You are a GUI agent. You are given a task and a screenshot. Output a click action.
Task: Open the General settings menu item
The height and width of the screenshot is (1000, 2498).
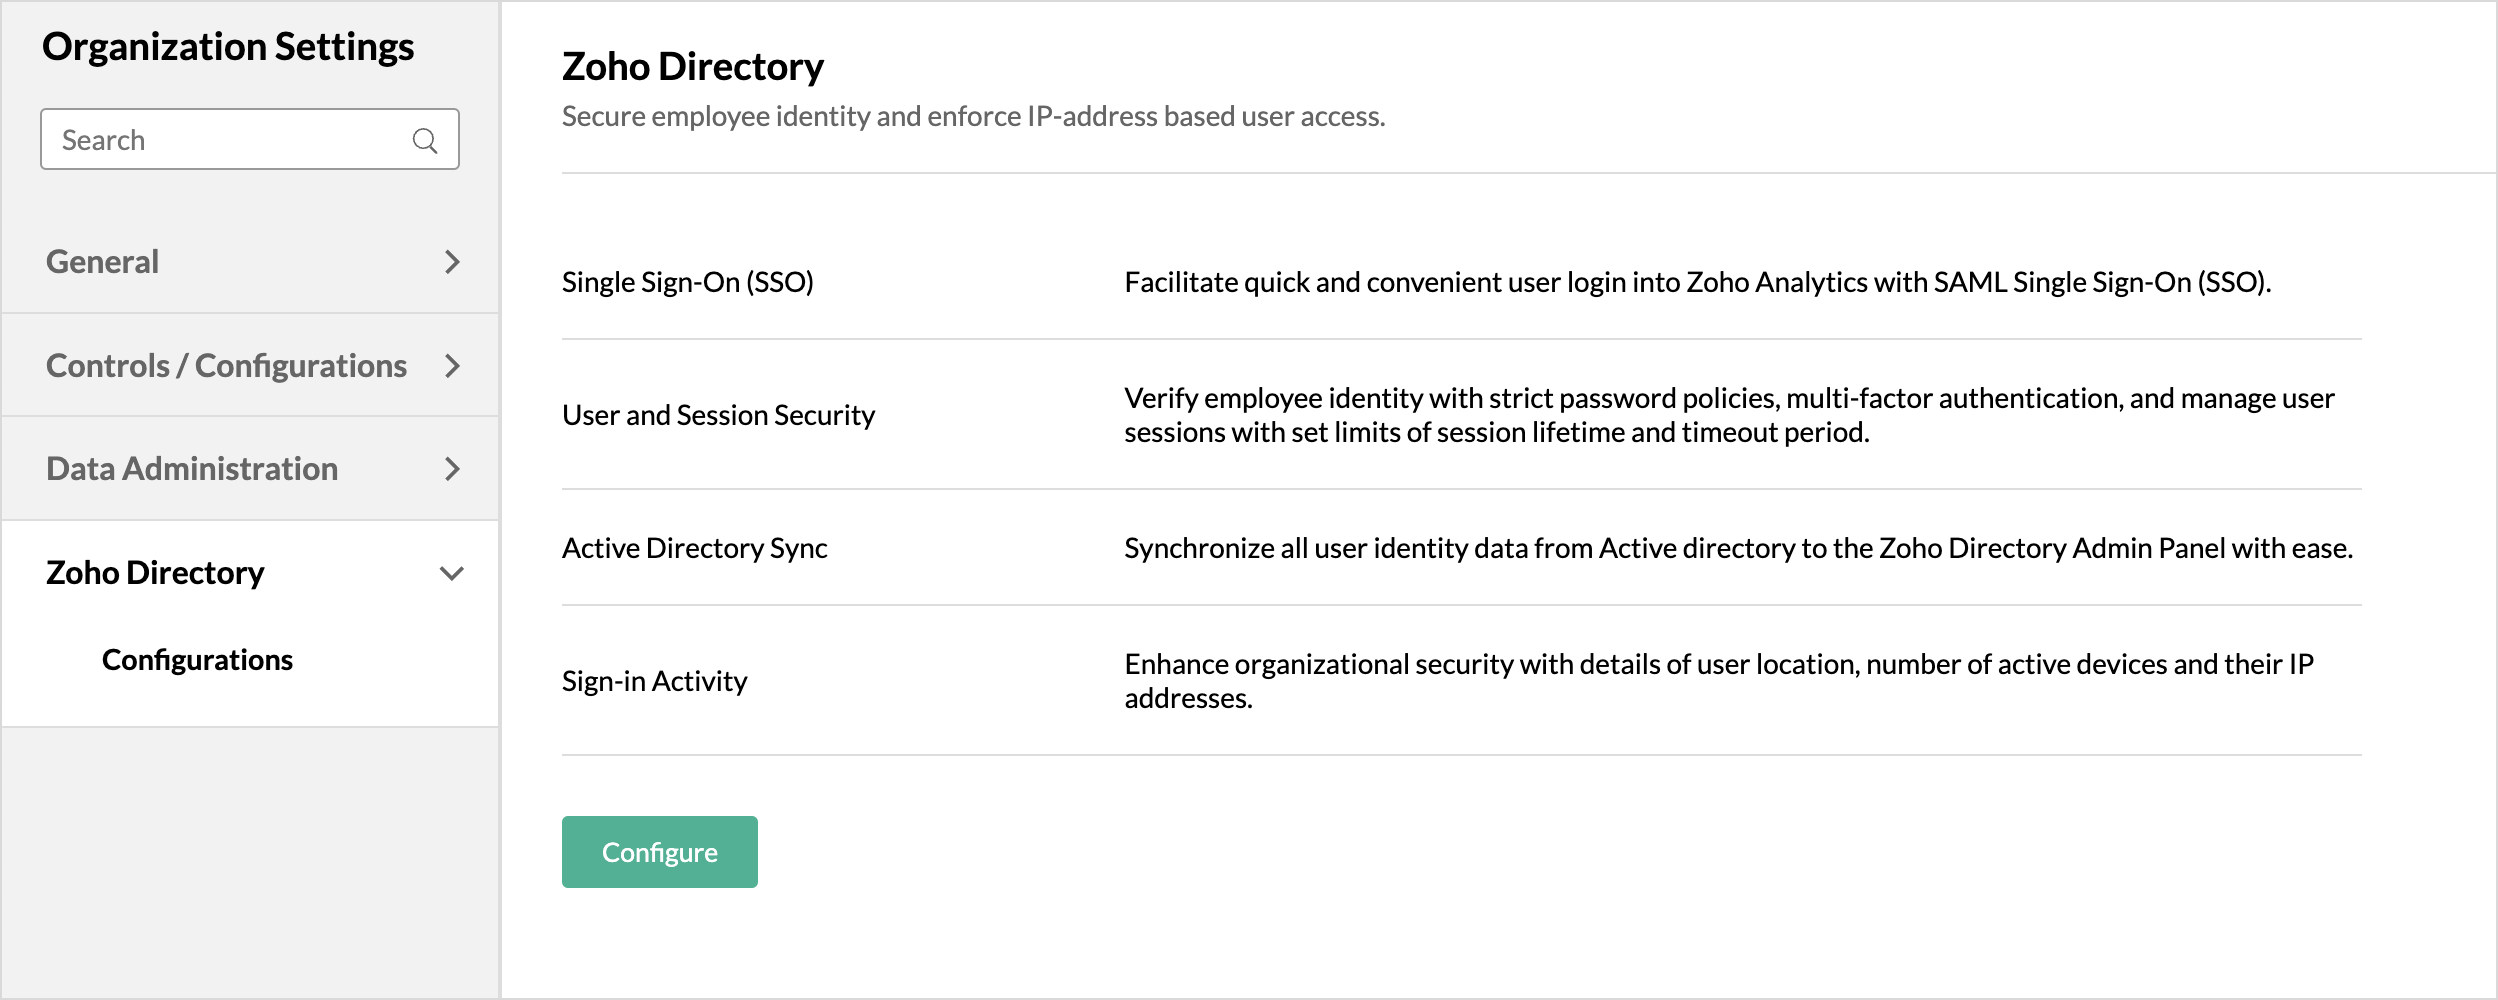click(103, 262)
